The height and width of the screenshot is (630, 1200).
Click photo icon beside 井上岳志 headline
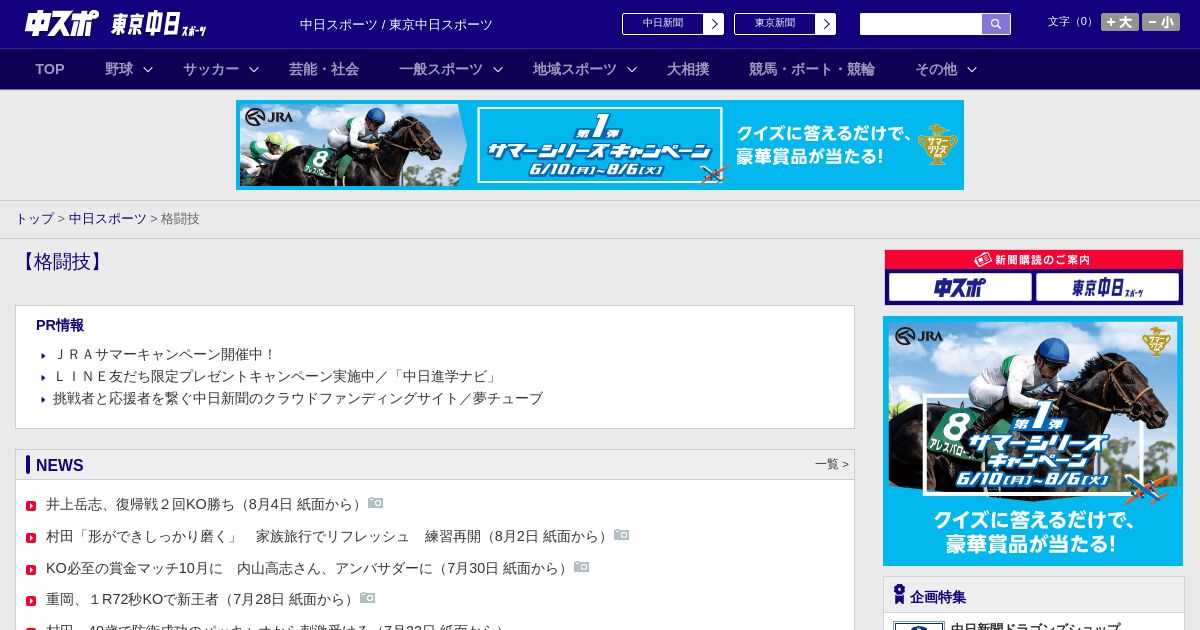(x=376, y=503)
